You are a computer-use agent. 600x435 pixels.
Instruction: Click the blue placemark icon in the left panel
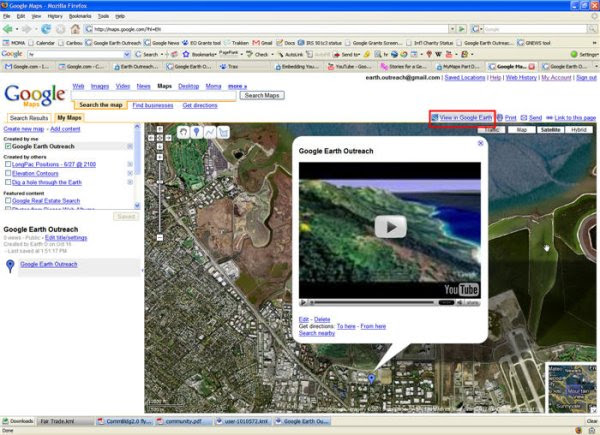click(10, 266)
